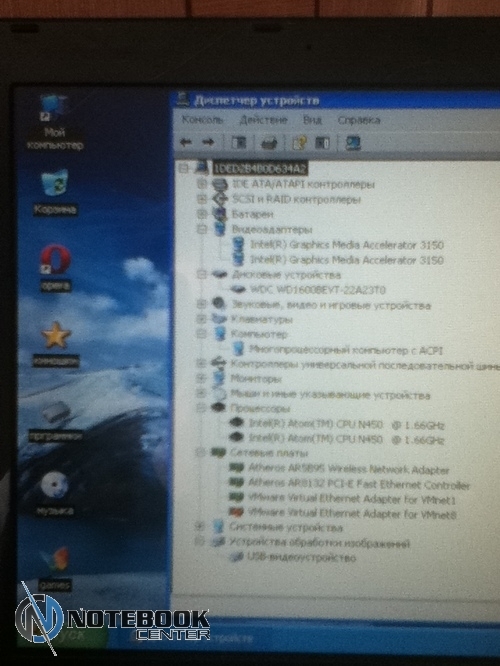The height and width of the screenshot is (666, 500).
Task: Click the Видеоадаптеры category label
Action: pos(272,229)
